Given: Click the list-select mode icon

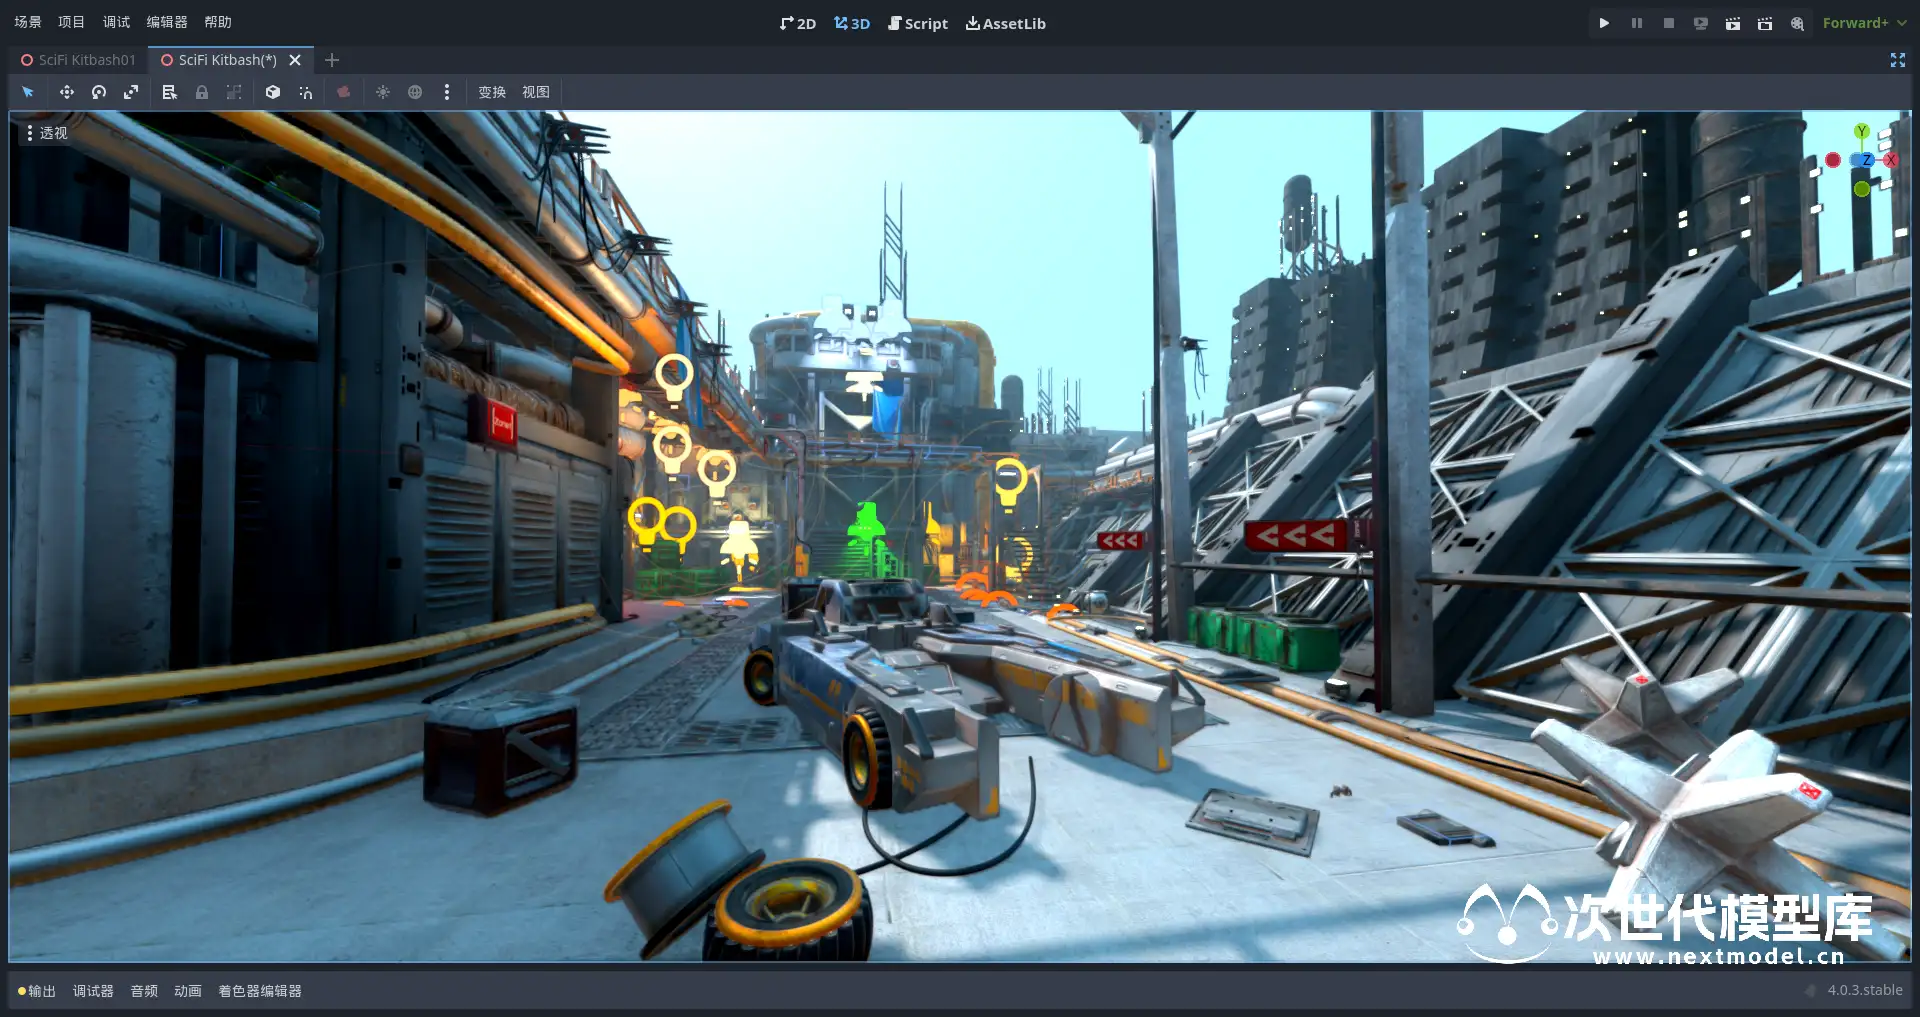Looking at the screenshot, I should click(169, 92).
